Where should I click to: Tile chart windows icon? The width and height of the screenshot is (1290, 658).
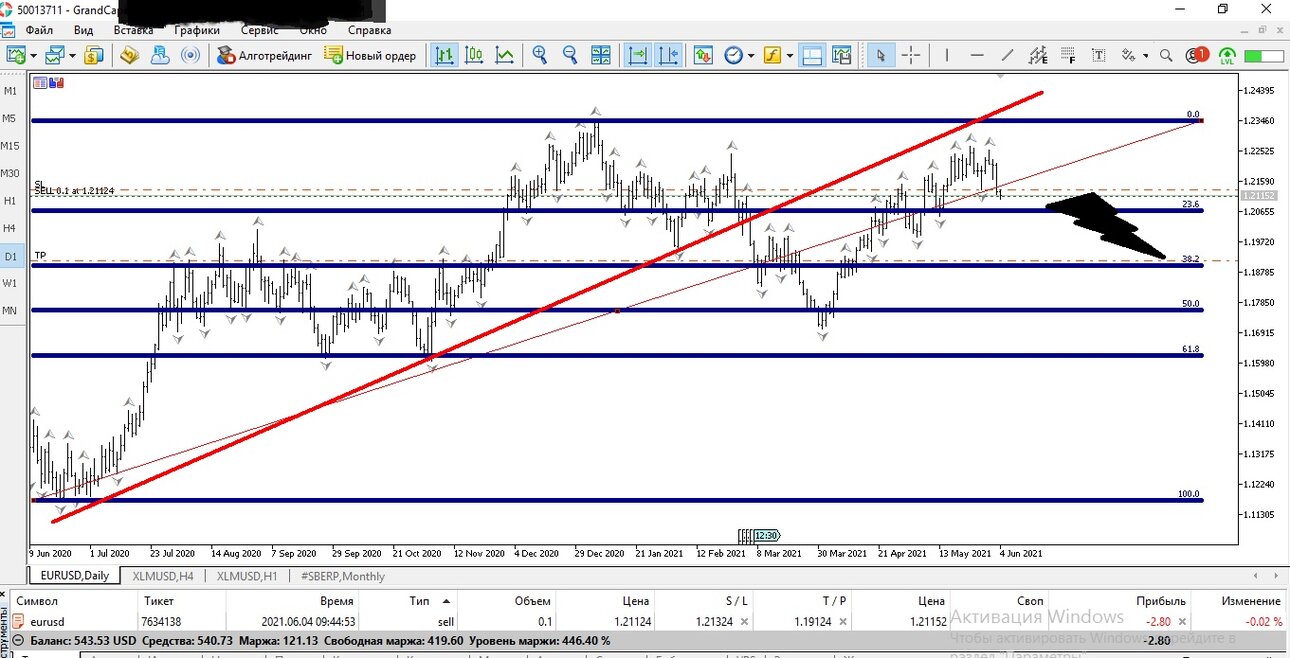point(601,55)
